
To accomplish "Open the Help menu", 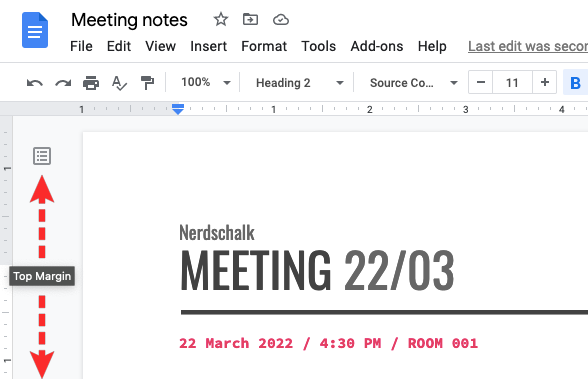I will (432, 46).
